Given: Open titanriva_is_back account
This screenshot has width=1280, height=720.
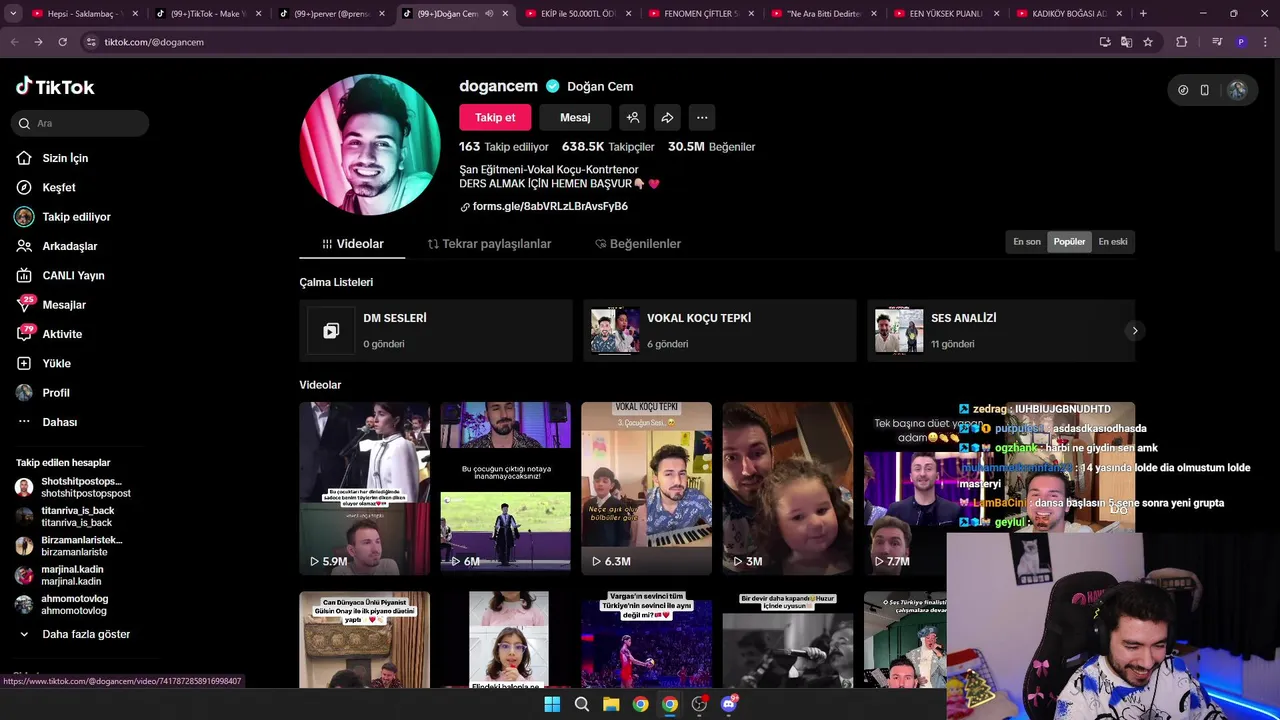Looking at the screenshot, I should point(66,516).
